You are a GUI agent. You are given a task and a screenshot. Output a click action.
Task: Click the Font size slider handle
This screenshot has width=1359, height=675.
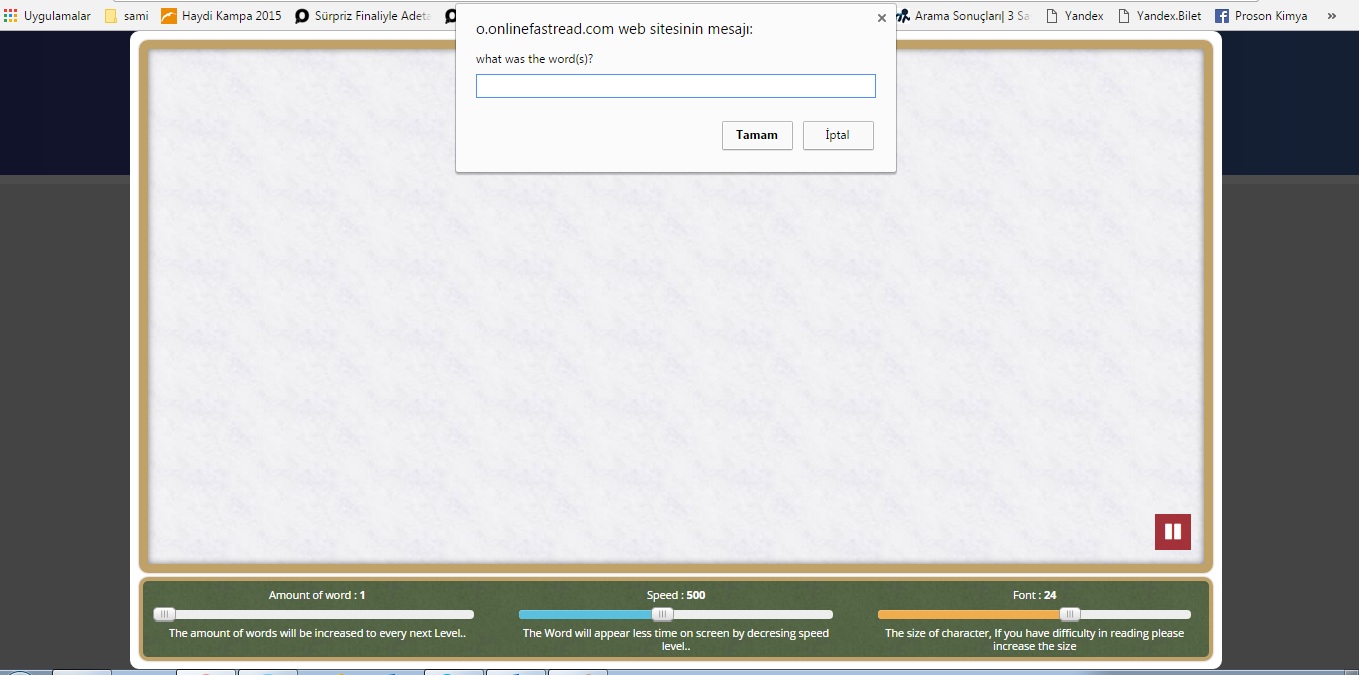click(1070, 615)
